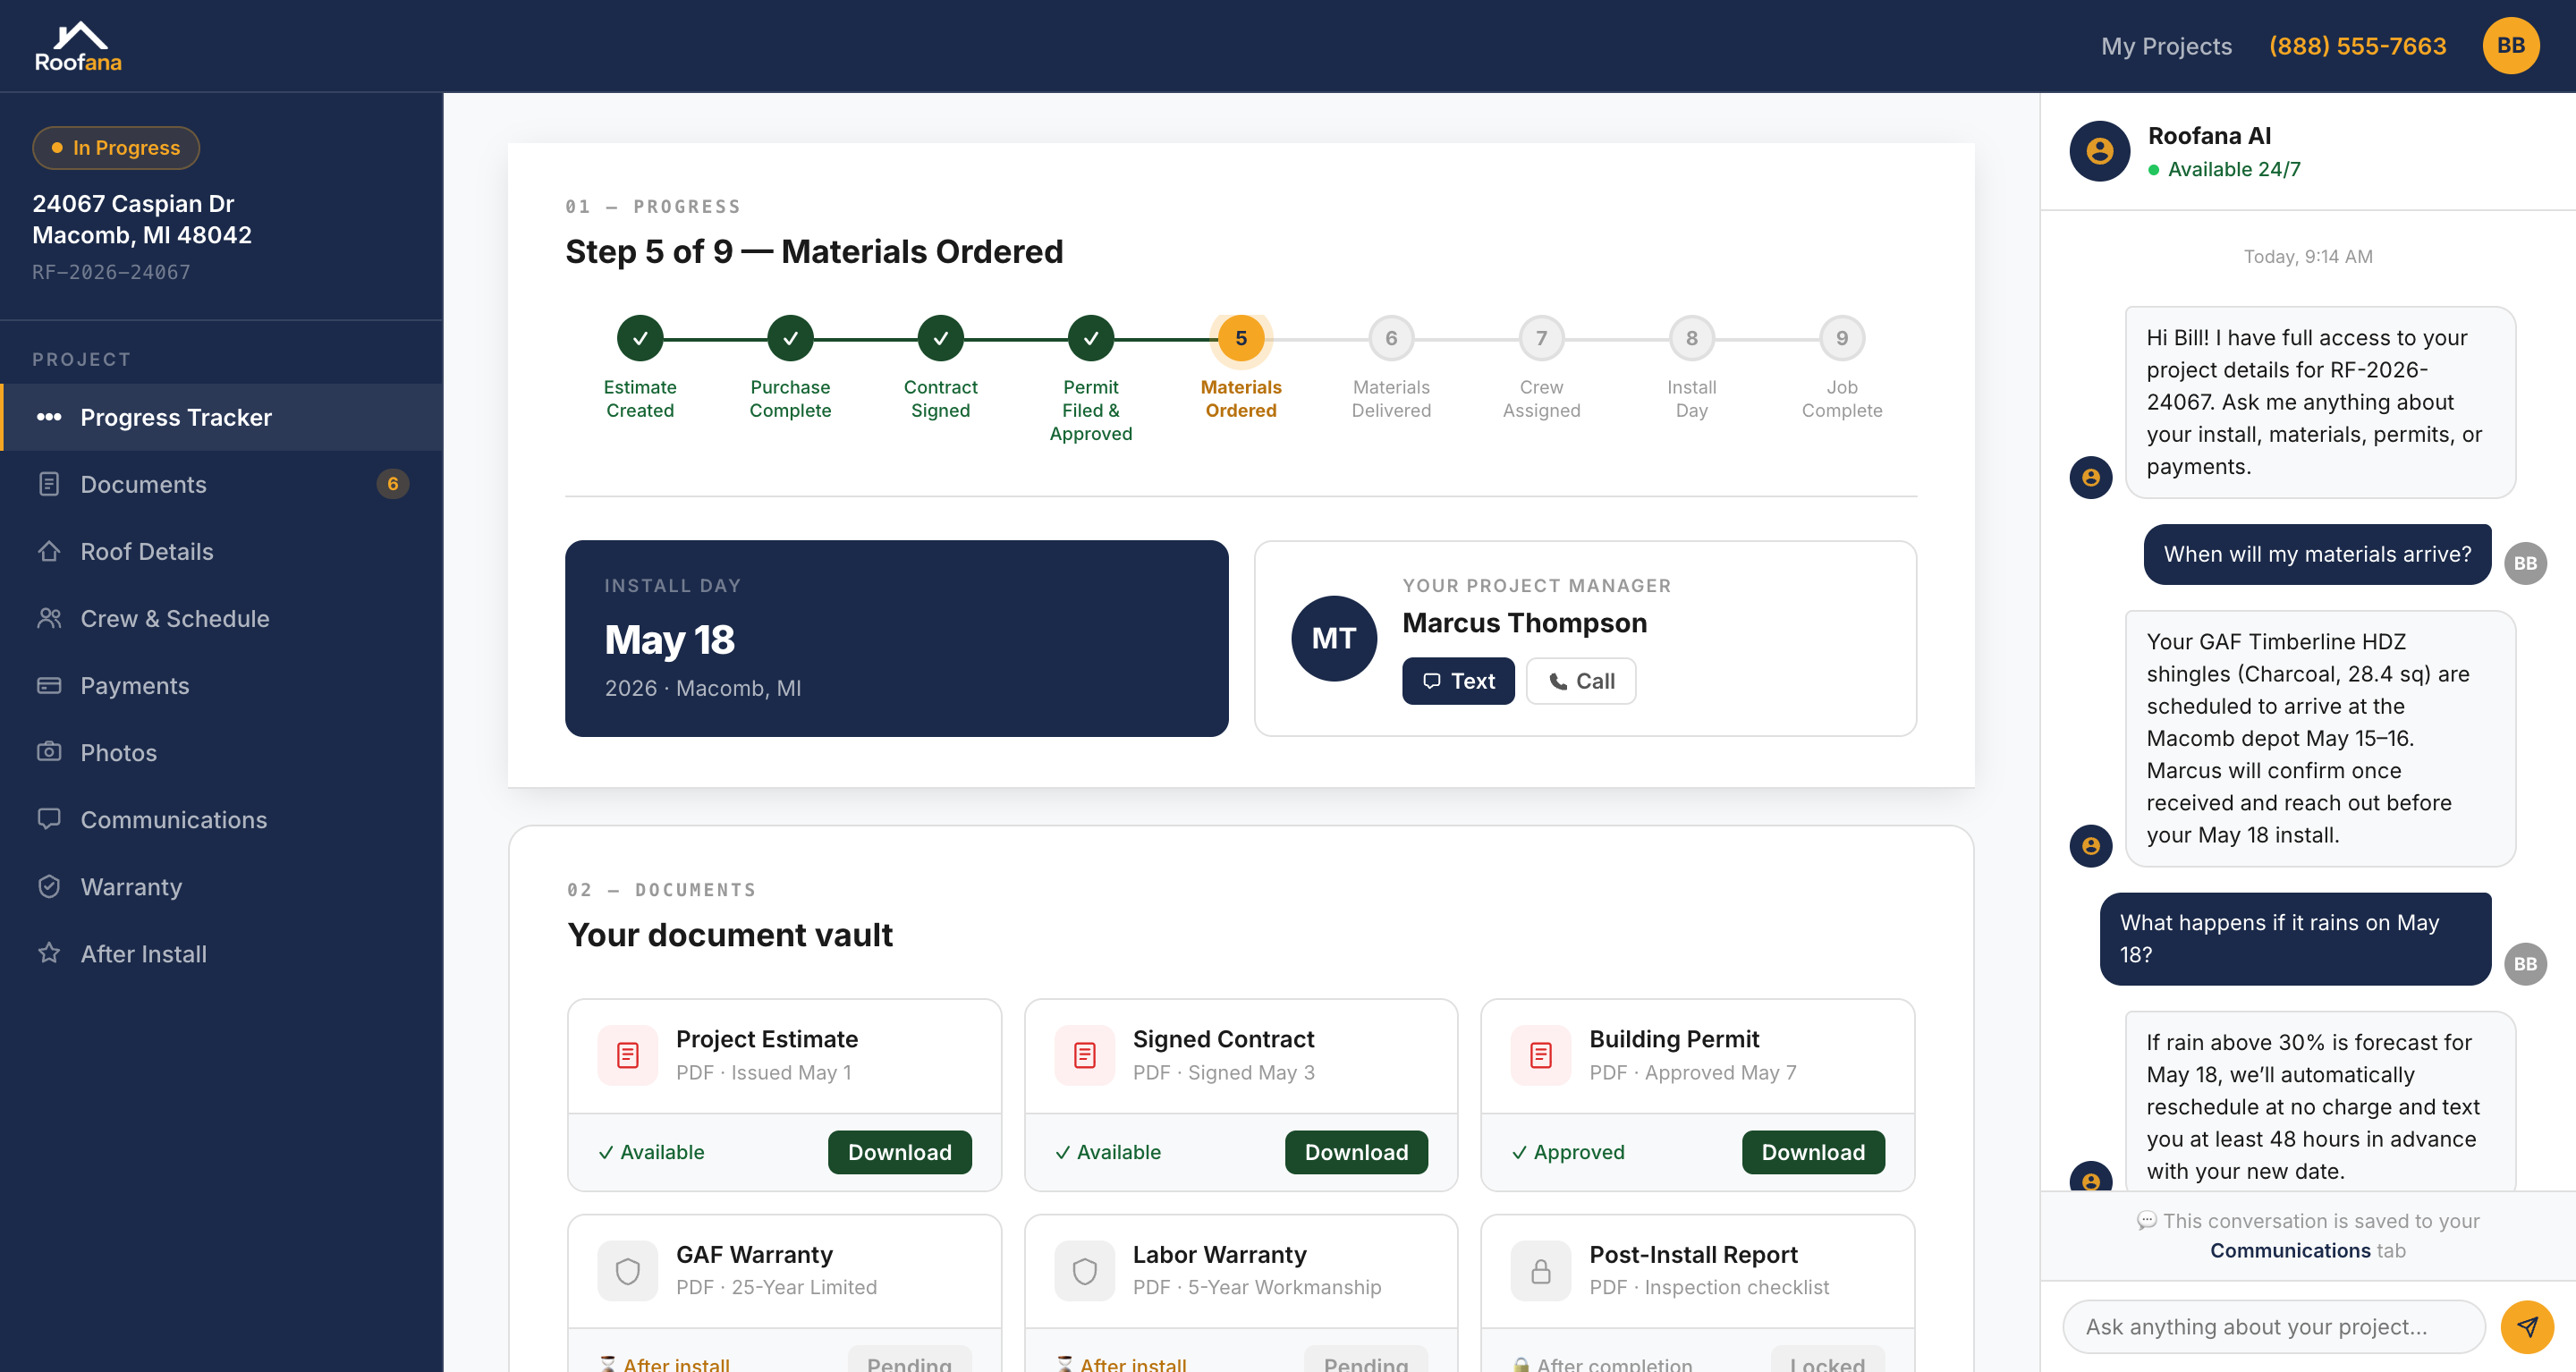Open the Communications tab link in chat
The width and height of the screenshot is (2576, 1372).
[x=2290, y=1250]
